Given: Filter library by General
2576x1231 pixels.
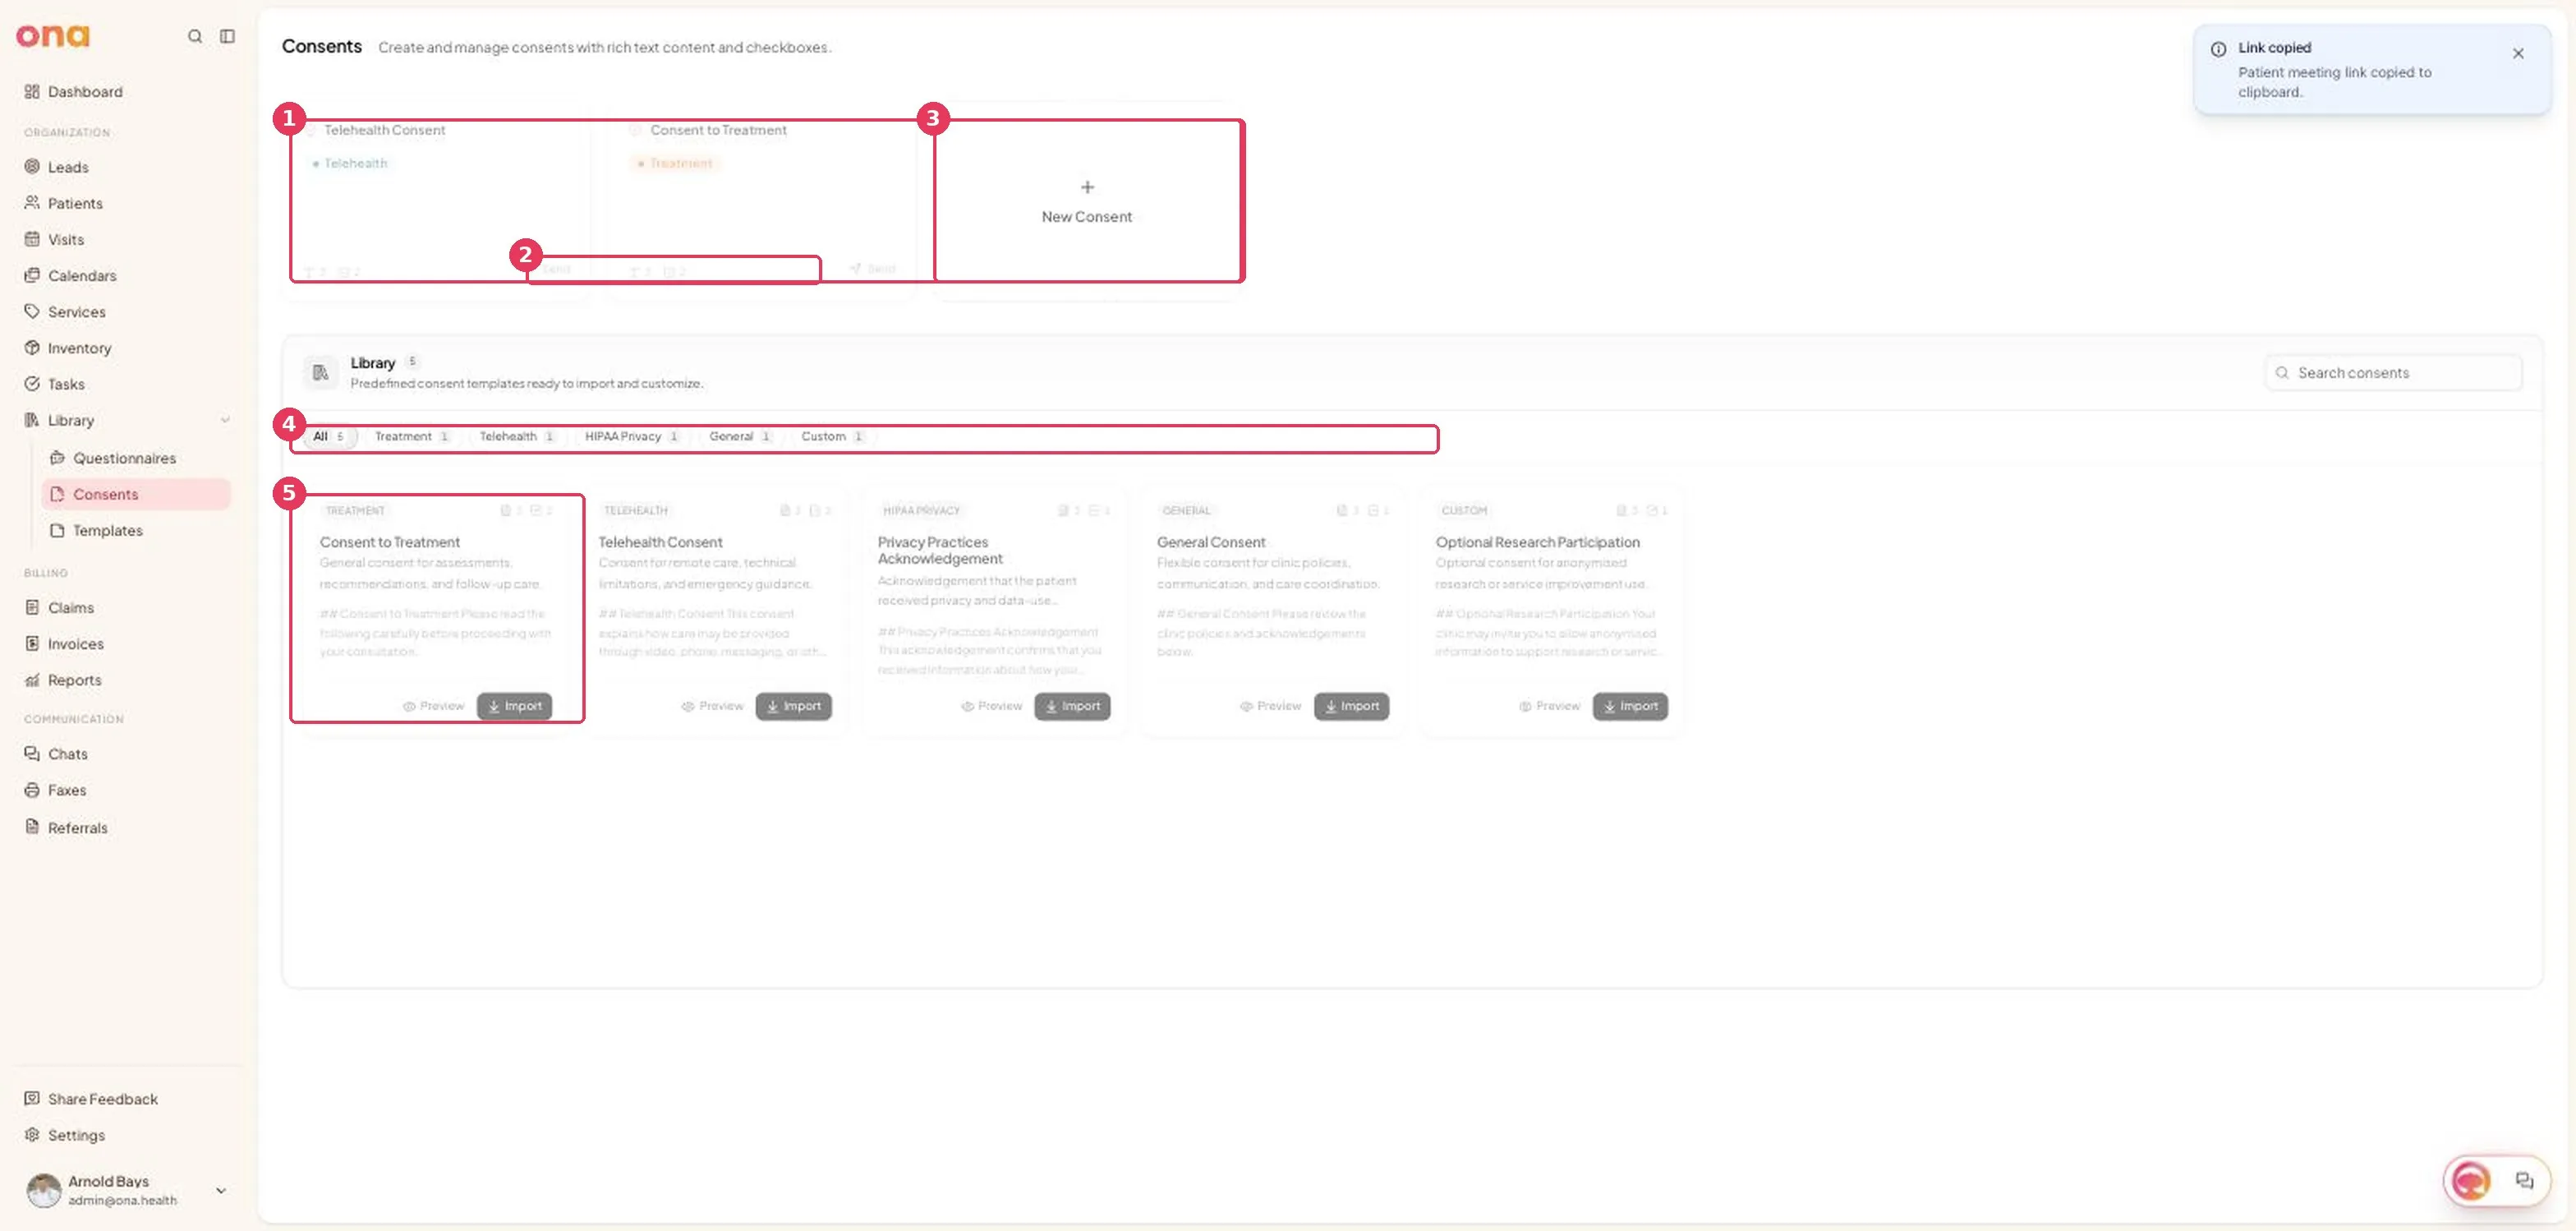Looking at the screenshot, I should click(740, 436).
